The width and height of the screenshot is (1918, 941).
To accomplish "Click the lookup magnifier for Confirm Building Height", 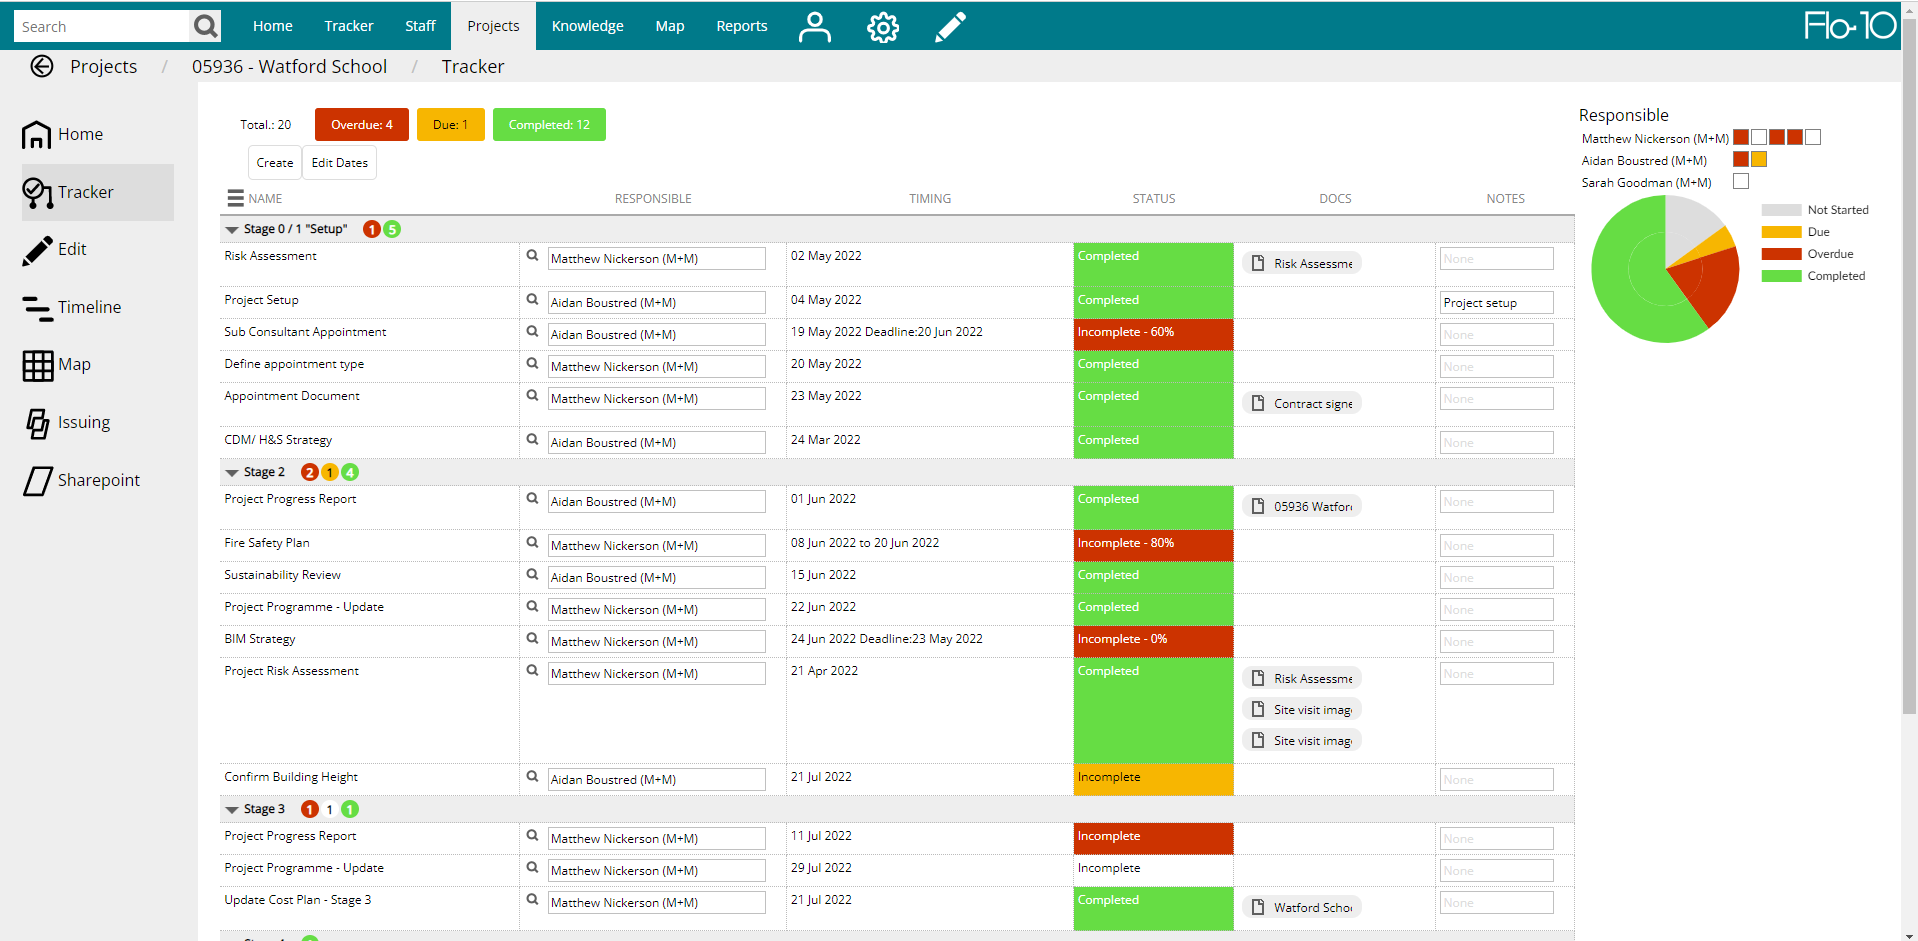I will pyautogui.click(x=533, y=777).
